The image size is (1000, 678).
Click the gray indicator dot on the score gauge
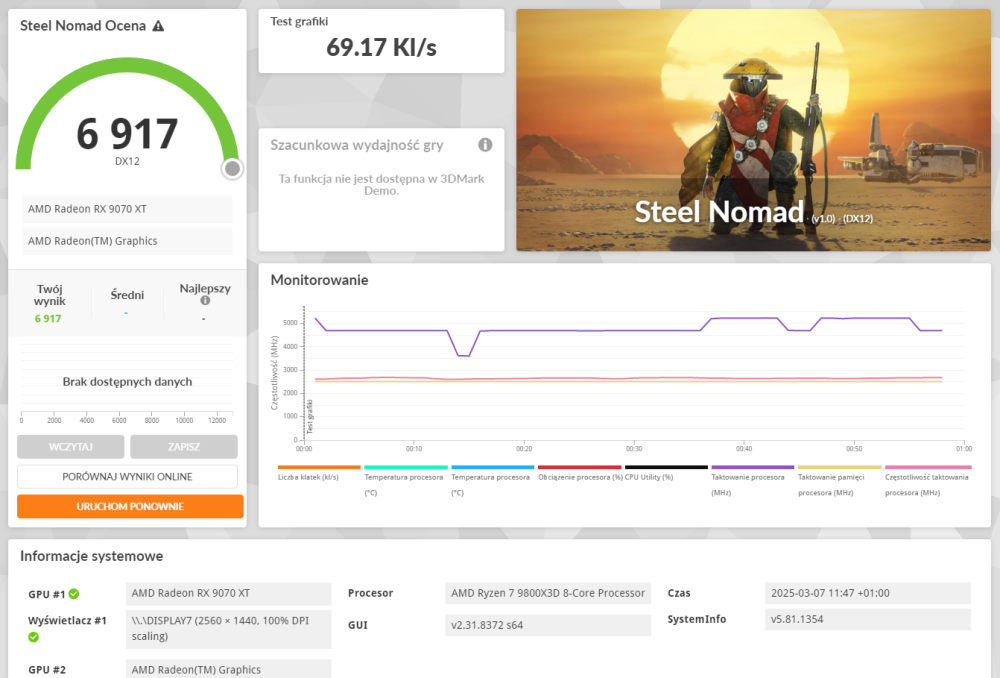232,169
